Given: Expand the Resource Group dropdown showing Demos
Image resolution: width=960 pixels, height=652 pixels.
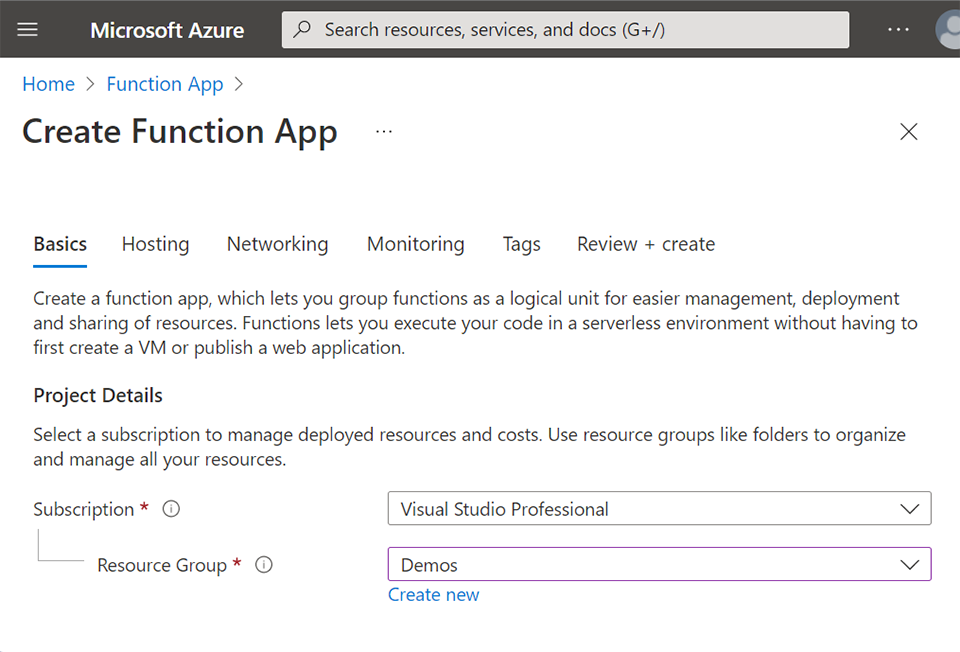Looking at the screenshot, I should tap(659, 565).
